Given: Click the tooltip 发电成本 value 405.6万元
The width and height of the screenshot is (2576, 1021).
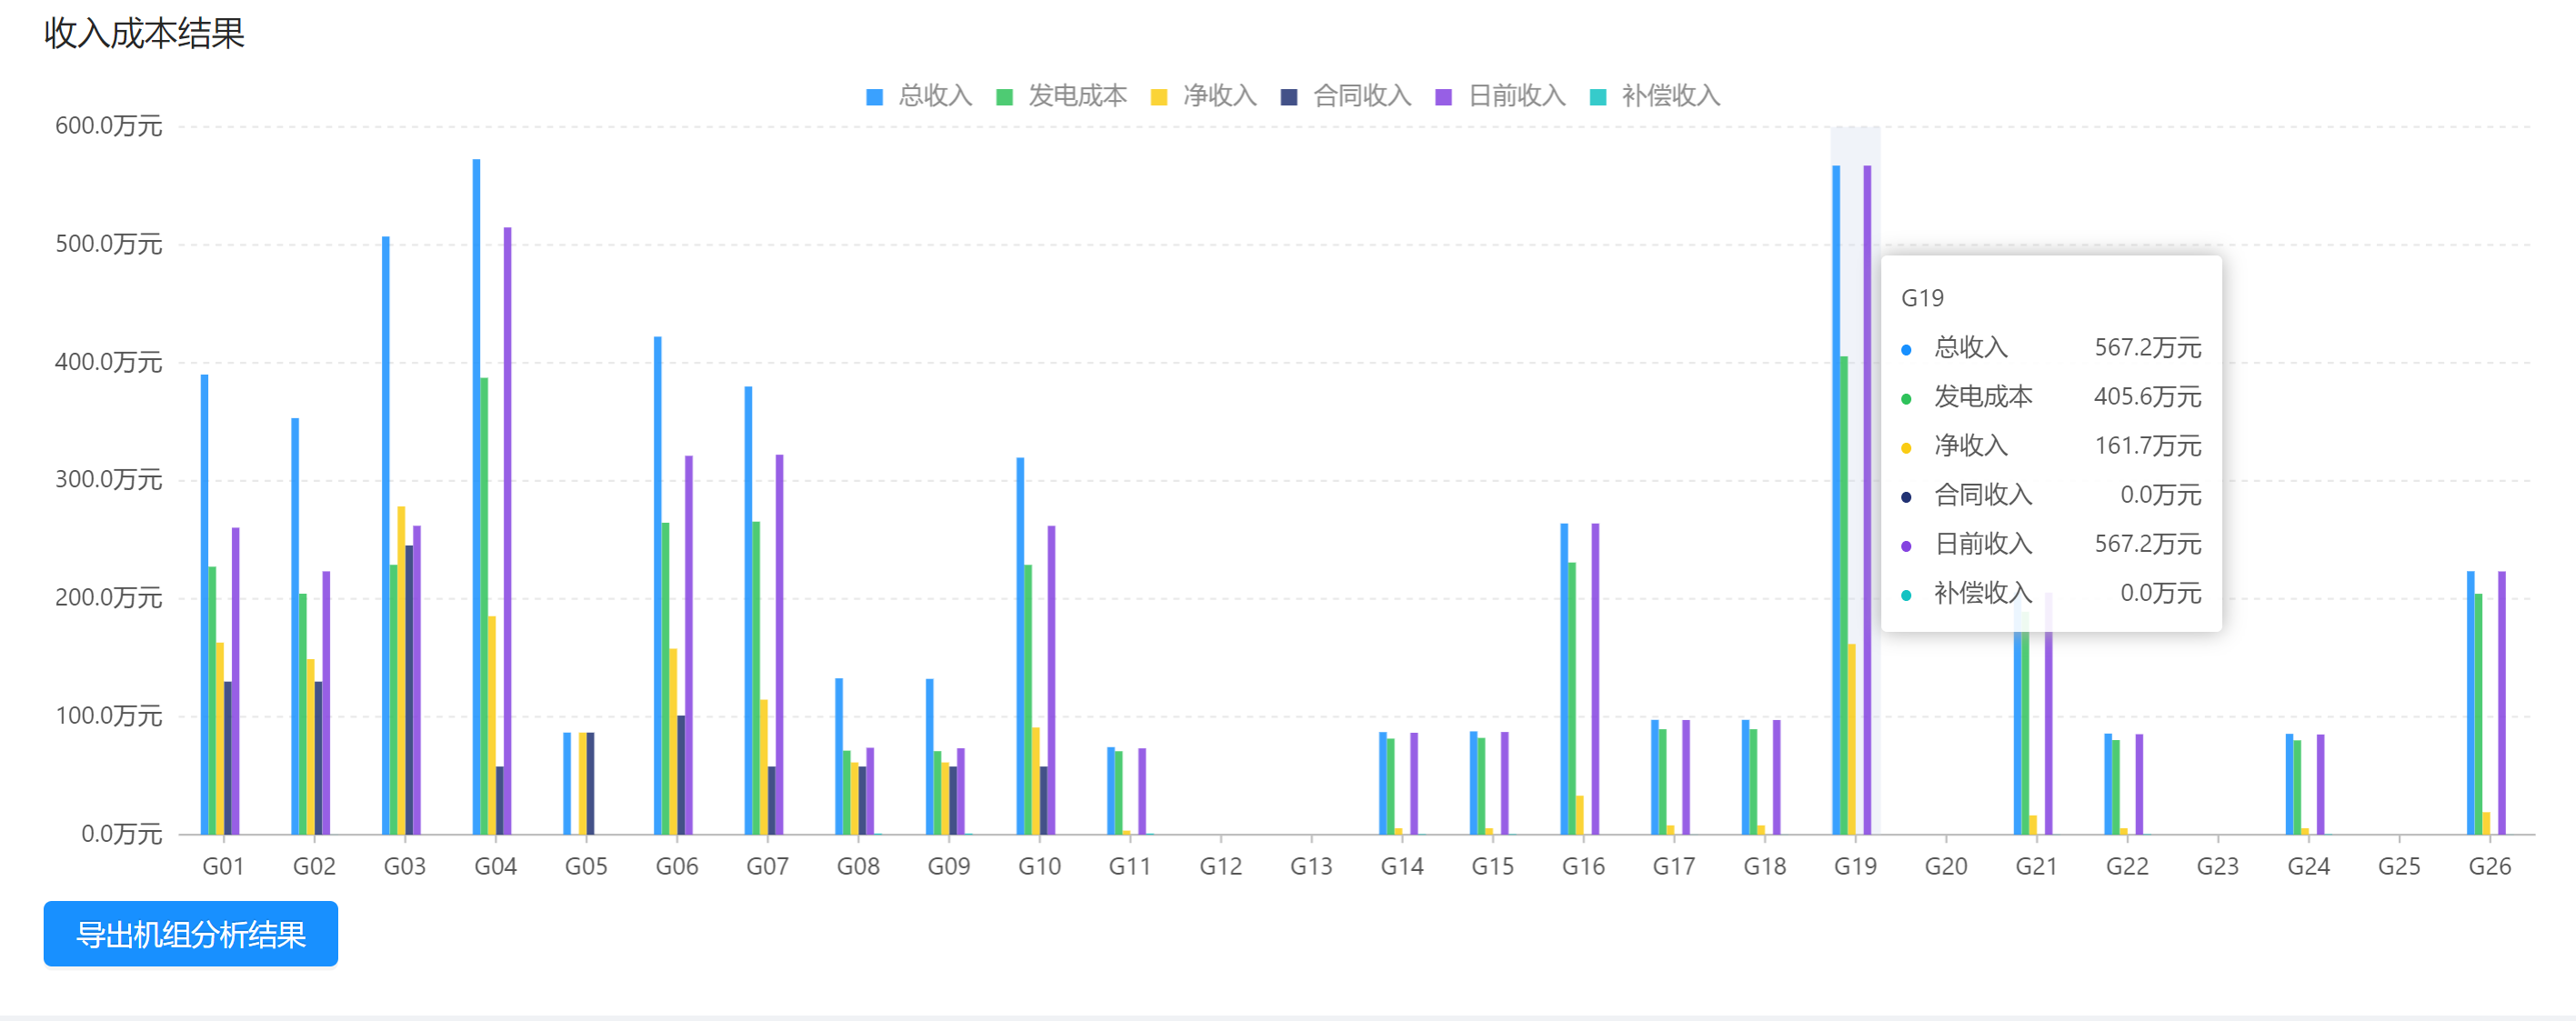Looking at the screenshot, I should pos(2148,397).
